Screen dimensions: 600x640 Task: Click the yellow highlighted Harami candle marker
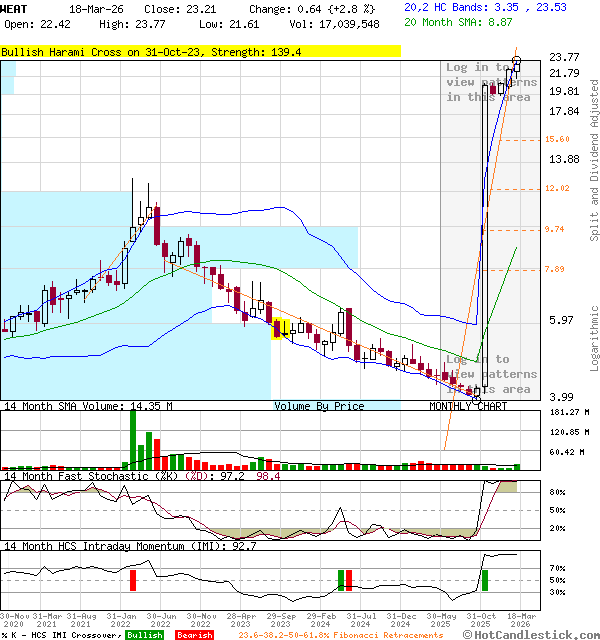pyautogui.click(x=279, y=329)
